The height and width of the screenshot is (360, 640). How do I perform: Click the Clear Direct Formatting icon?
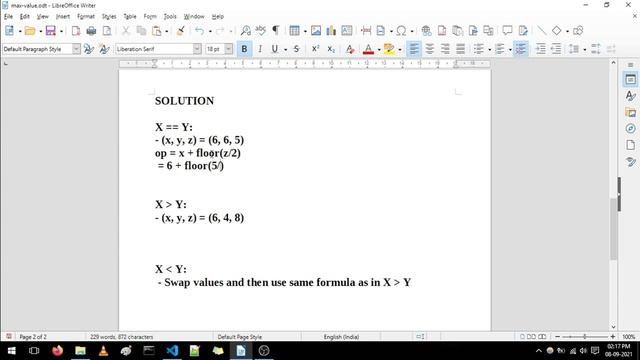[350, 49]
